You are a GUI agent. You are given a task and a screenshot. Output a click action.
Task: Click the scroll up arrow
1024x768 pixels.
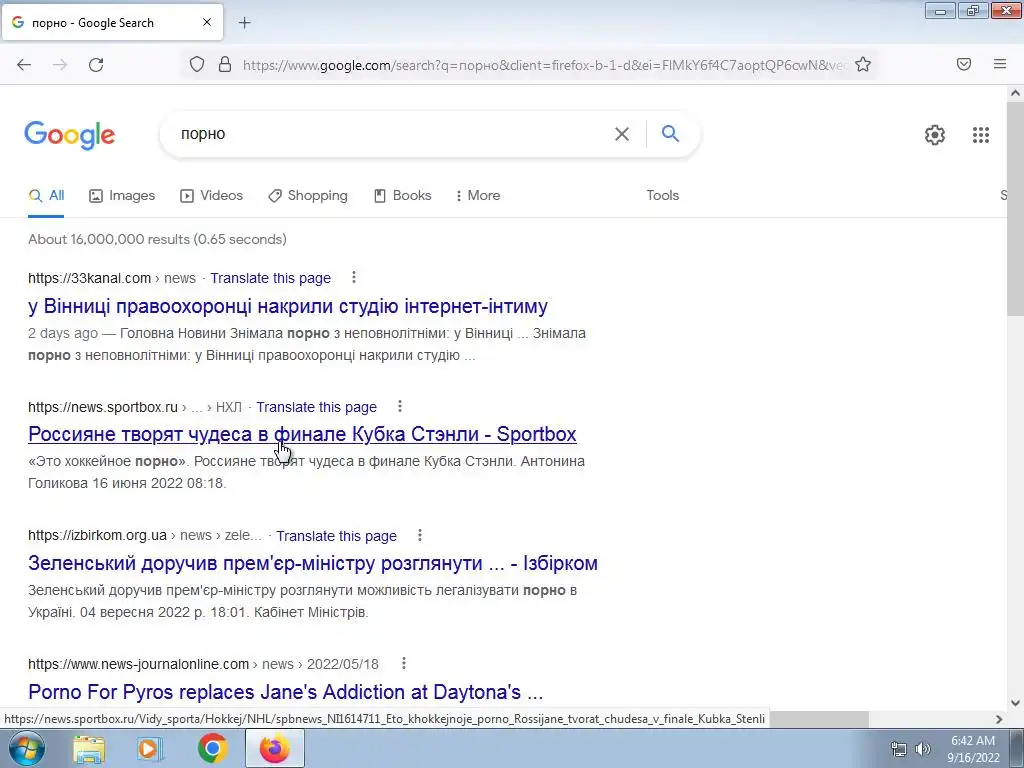[1015, 93]
